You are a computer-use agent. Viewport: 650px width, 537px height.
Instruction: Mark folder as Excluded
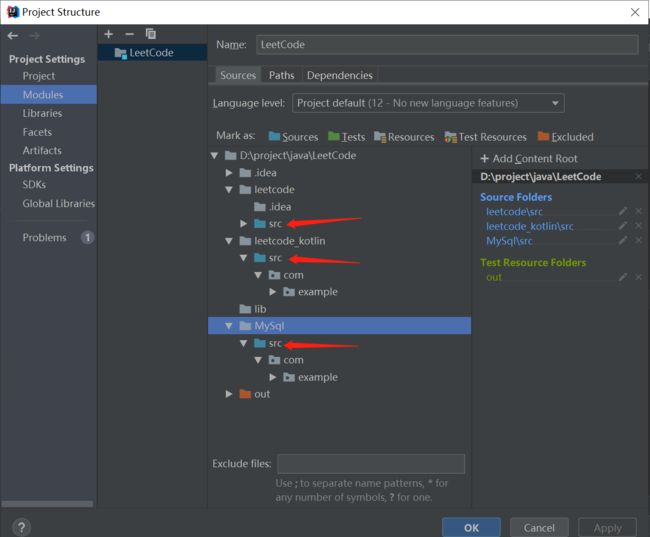coord(565,137)
